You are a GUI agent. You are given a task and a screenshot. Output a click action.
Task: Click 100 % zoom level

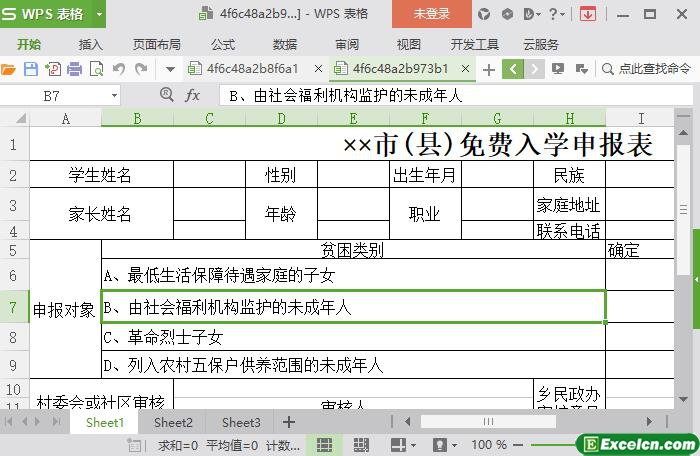pyautogui.click(x=489, y=445)
